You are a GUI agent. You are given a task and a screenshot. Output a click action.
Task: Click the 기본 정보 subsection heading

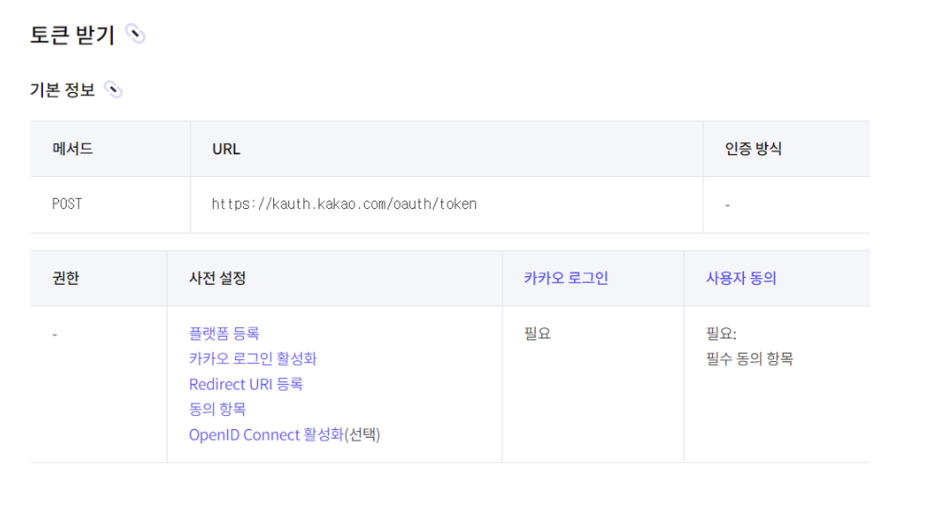coord(62,90)
